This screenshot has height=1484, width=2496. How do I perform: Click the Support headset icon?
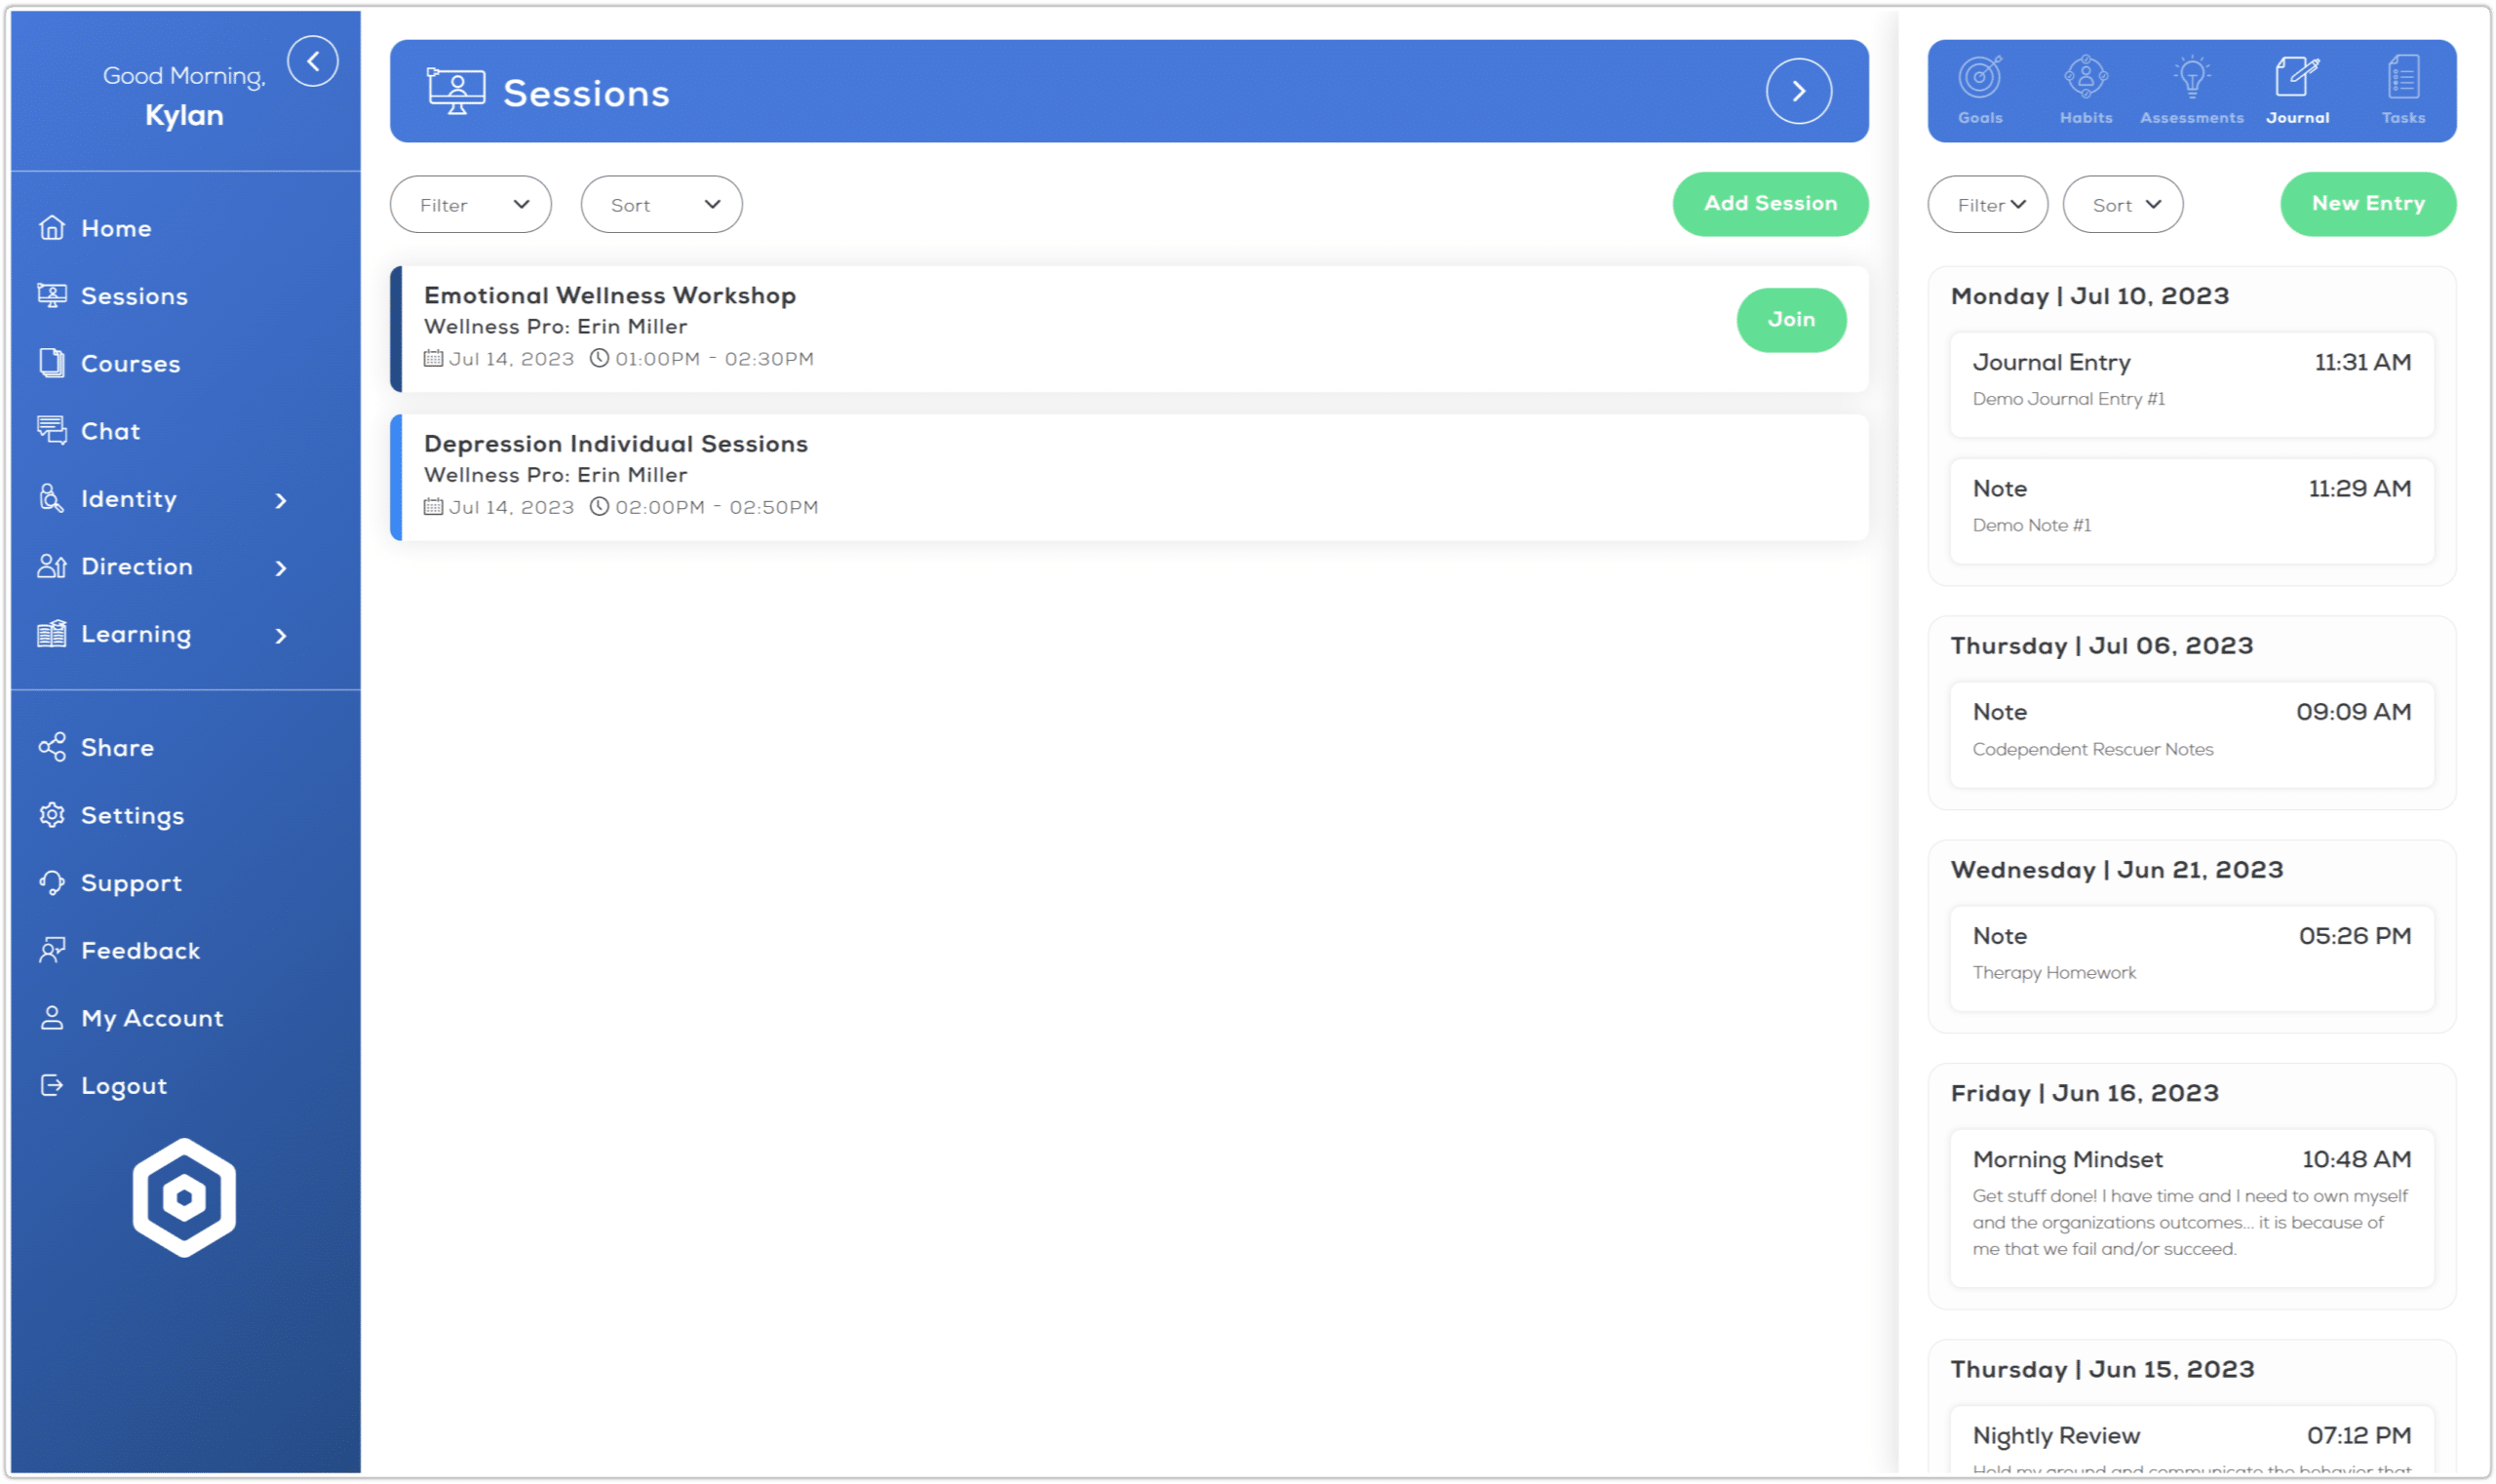pos(52,883)
